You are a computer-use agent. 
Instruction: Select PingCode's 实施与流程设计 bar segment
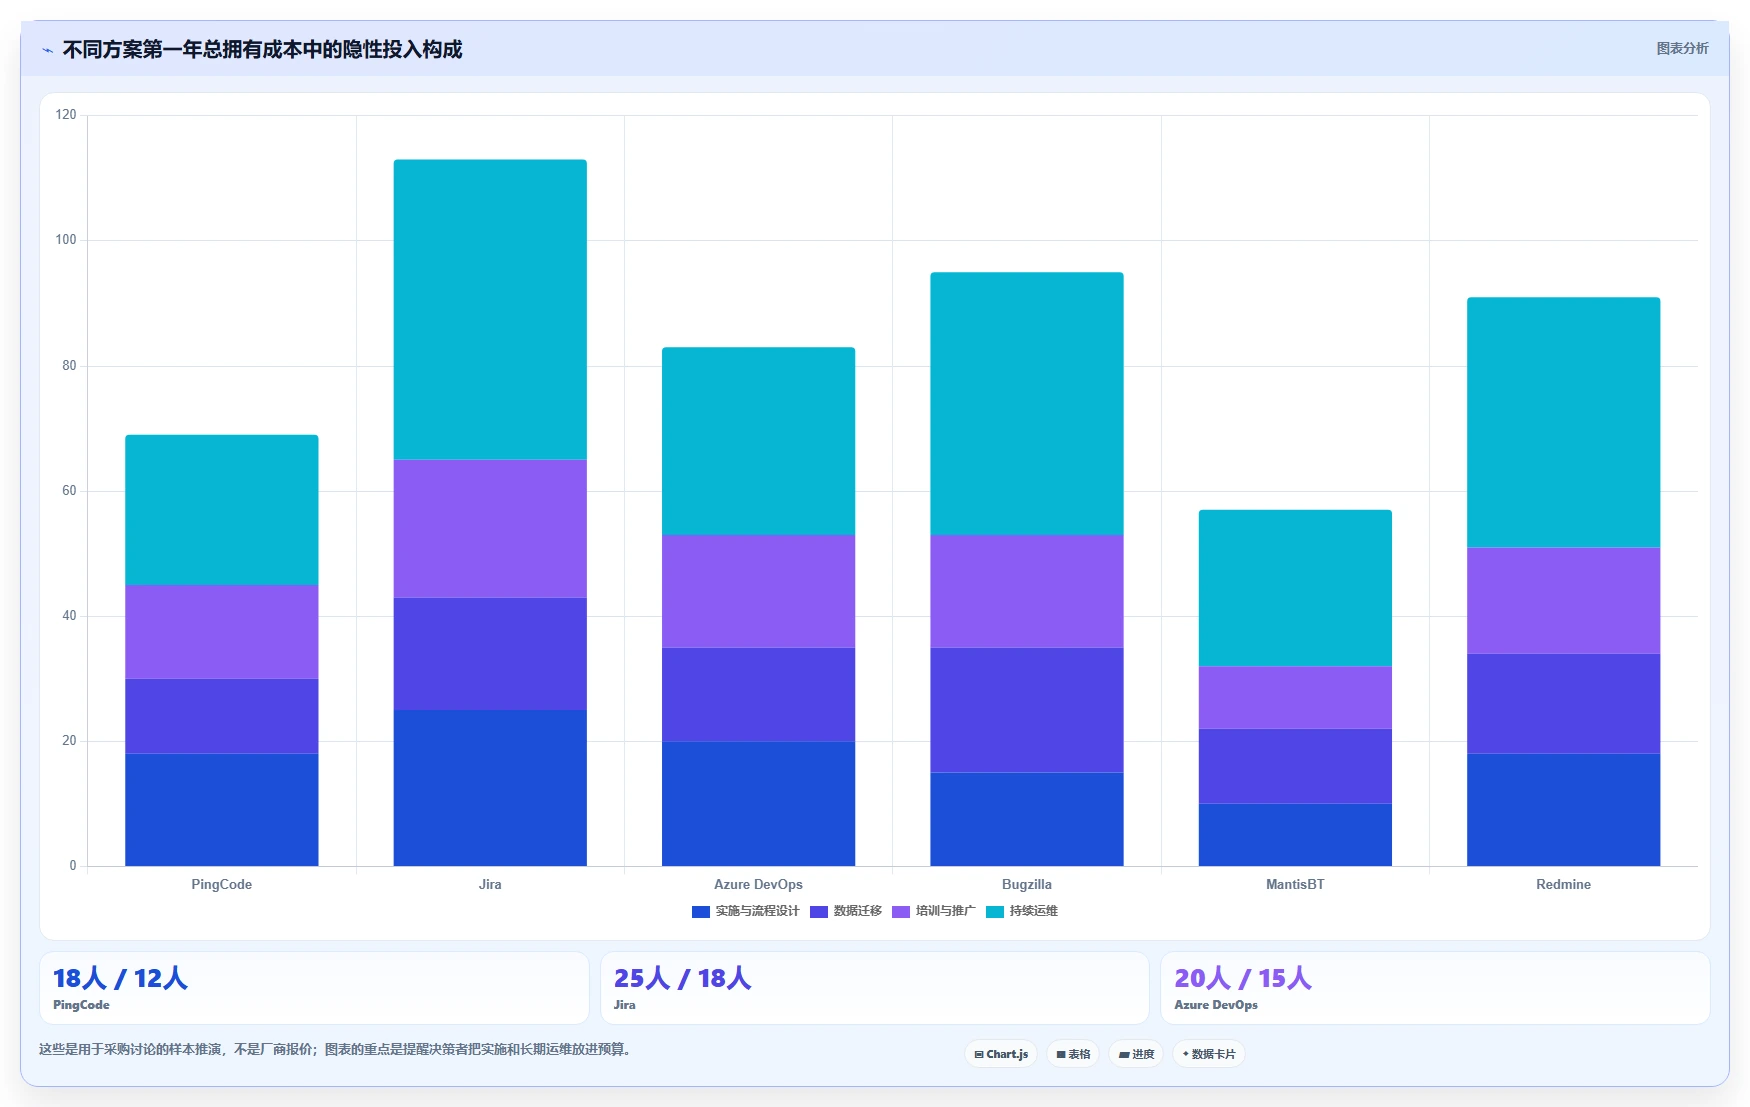[222, 810]
